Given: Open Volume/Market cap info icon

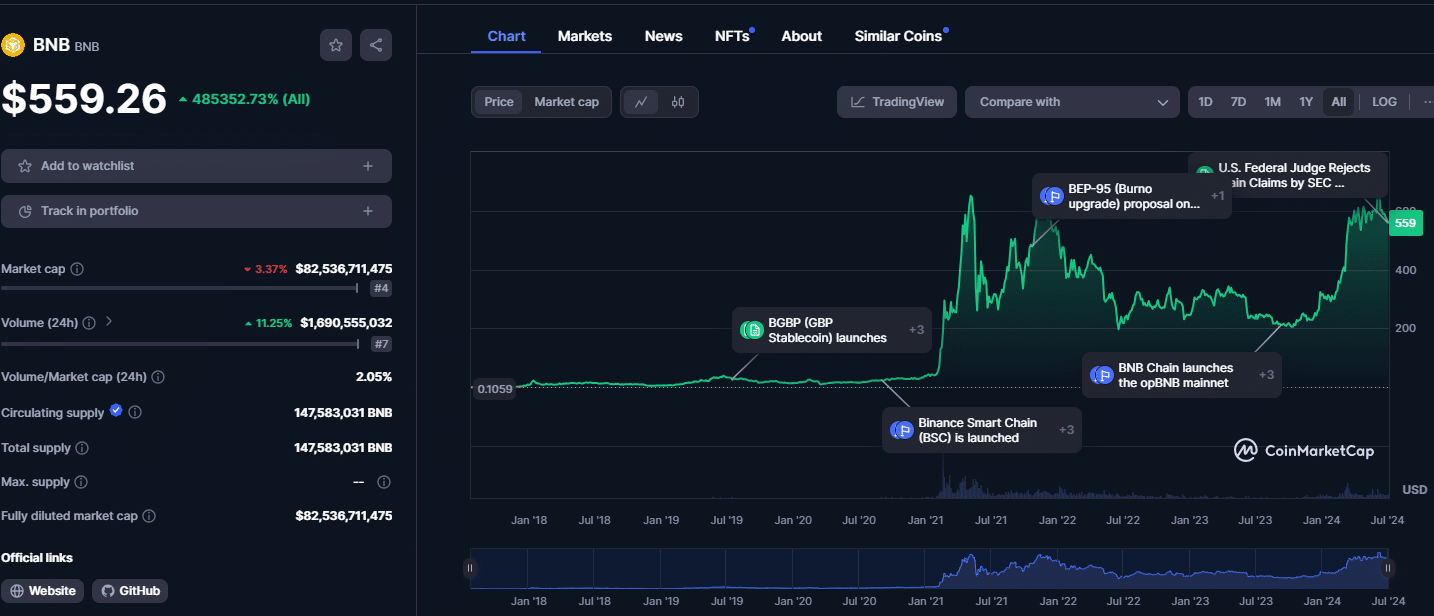Looking at the screenshot, I should (x=158, y=377).
